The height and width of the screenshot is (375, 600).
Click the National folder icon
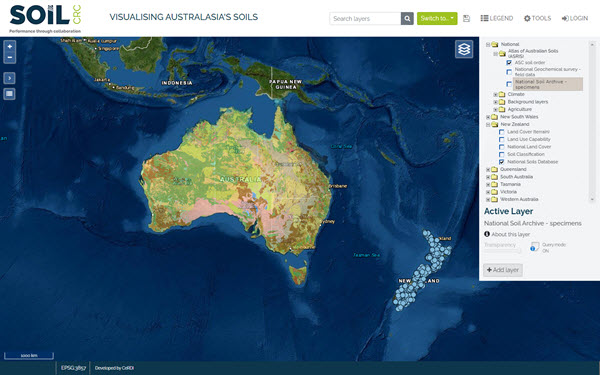tap(495, 44)
